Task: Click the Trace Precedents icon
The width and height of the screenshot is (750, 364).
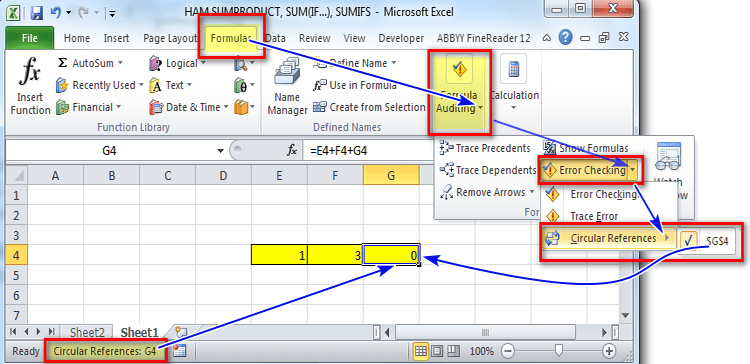Action: coord(446,148)
